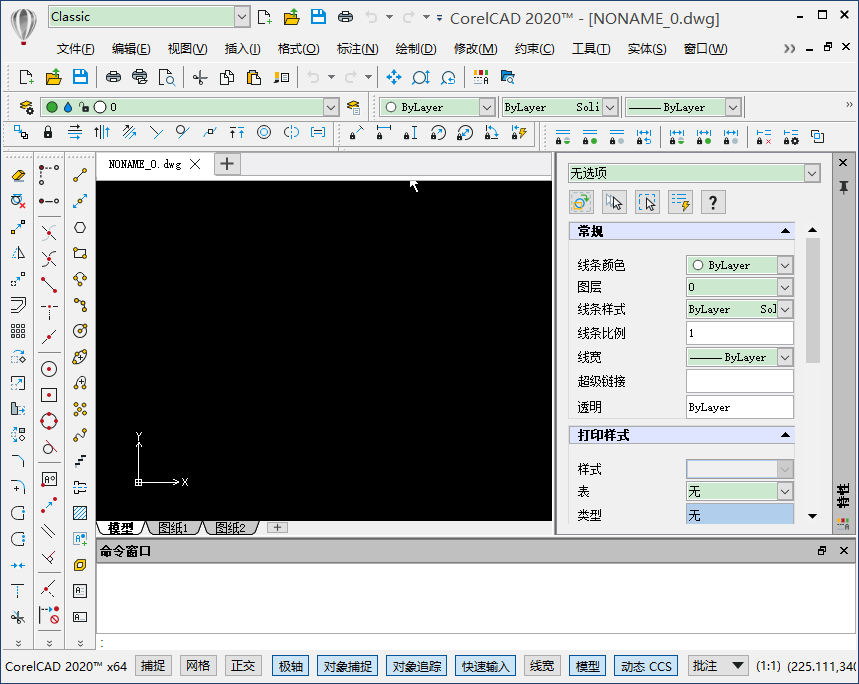Open the Layers Manager icon
The width and height of the screenshot is (859, 684).
click(x=25, y=107)
